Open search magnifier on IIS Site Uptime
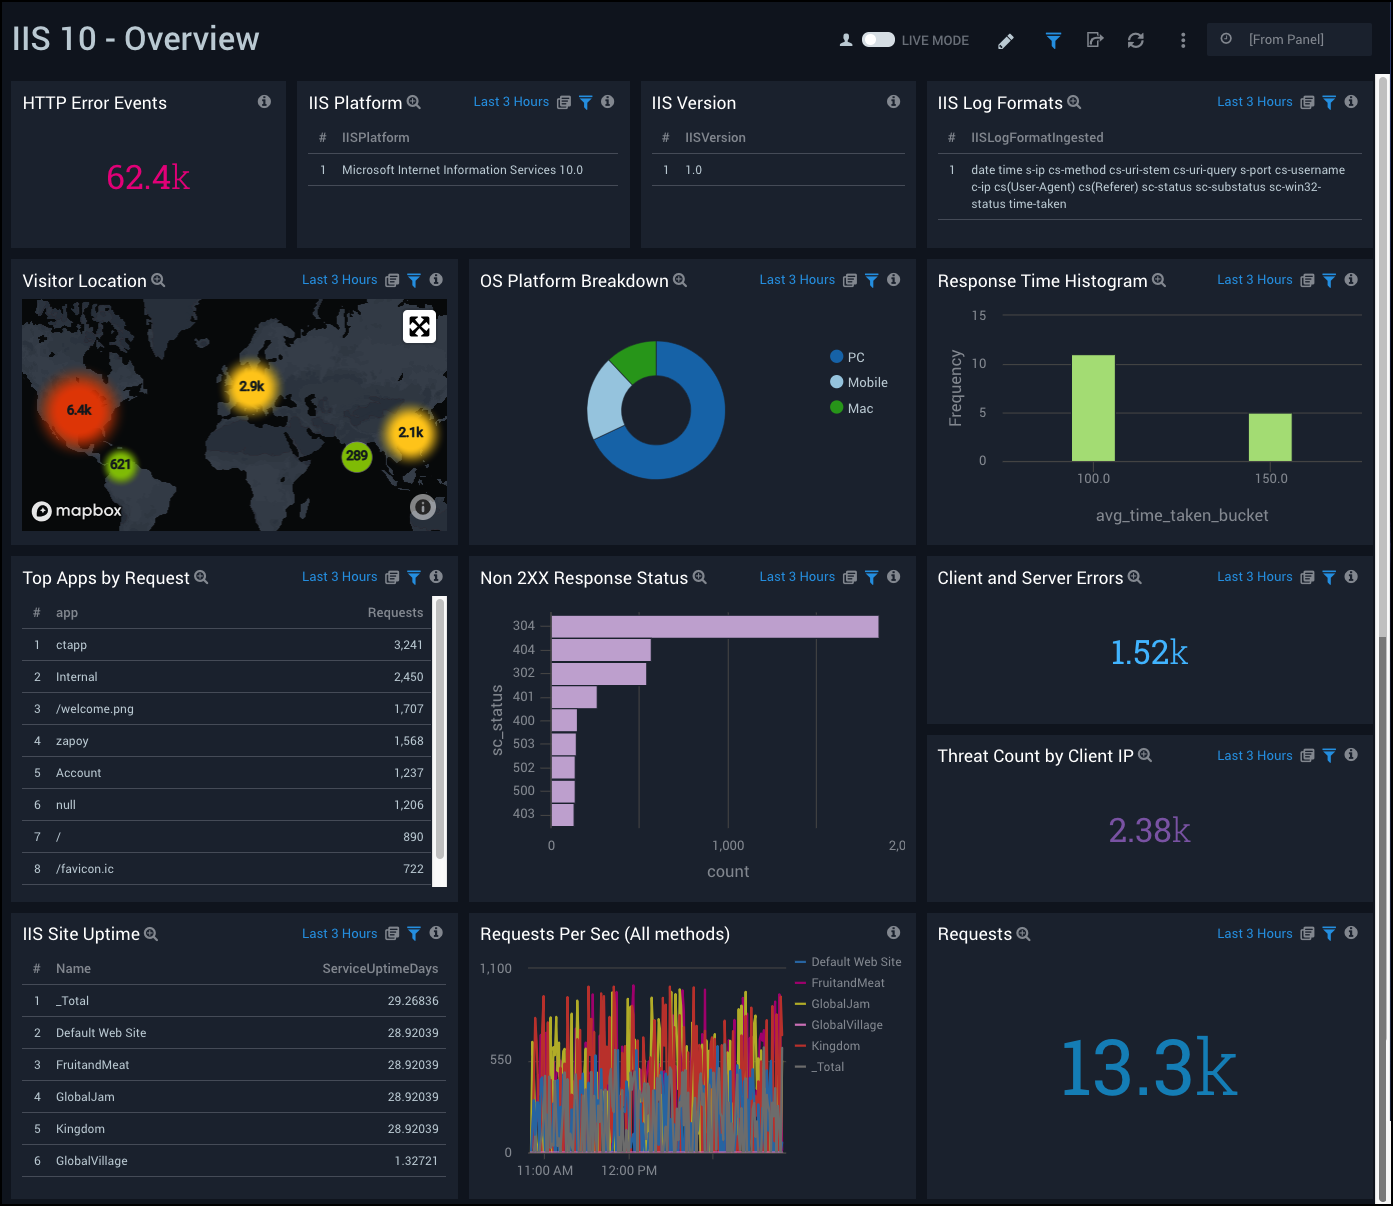Image resolution: width=1393 pixels, height=1206 pixels. (151, 934)
